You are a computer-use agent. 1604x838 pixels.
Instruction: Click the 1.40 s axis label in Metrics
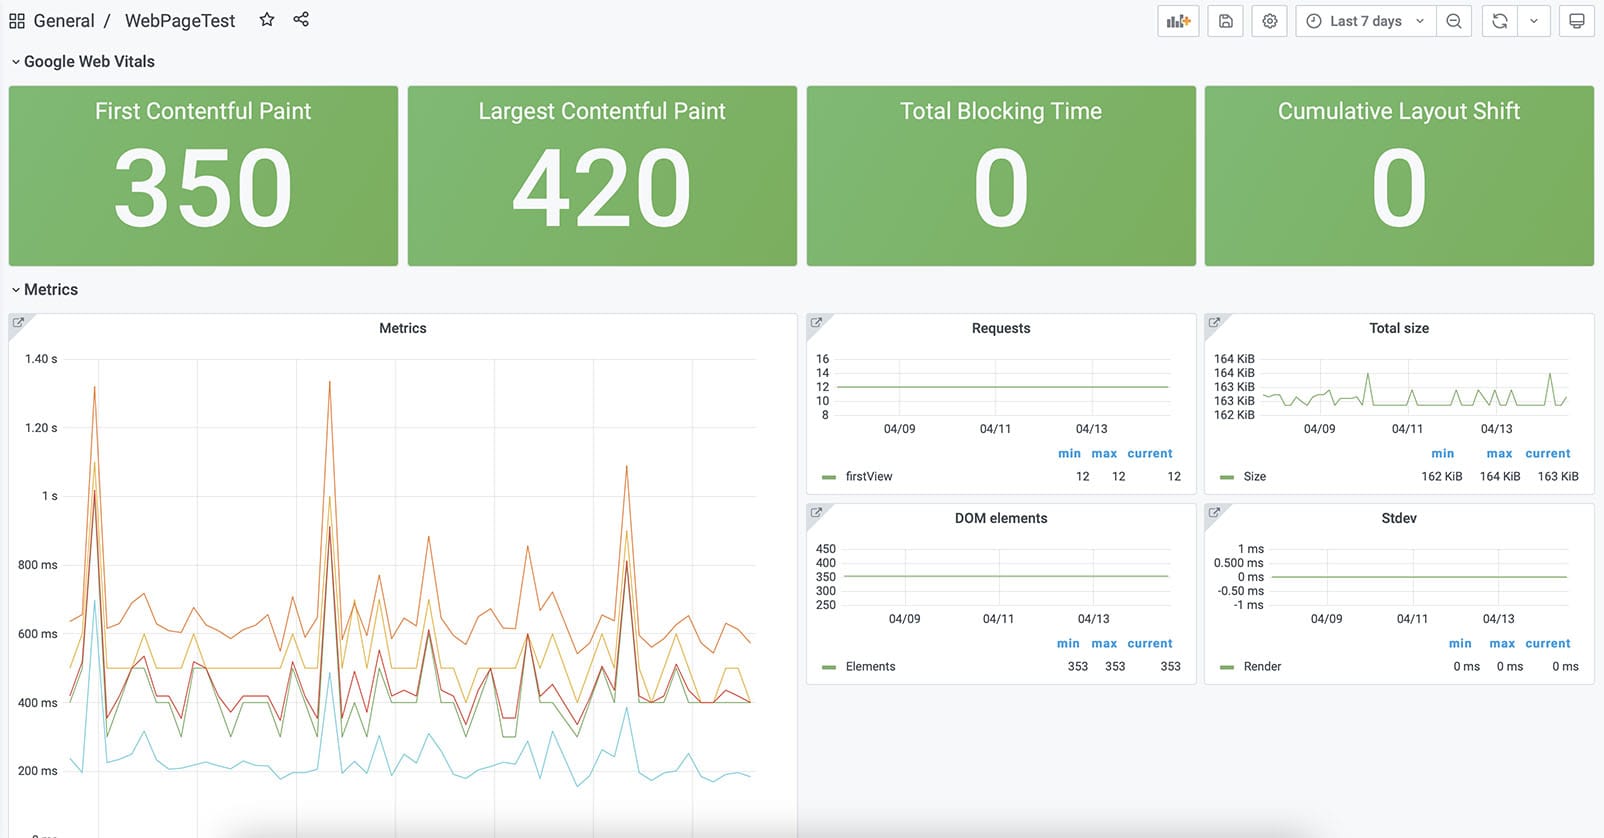point(41,359)
